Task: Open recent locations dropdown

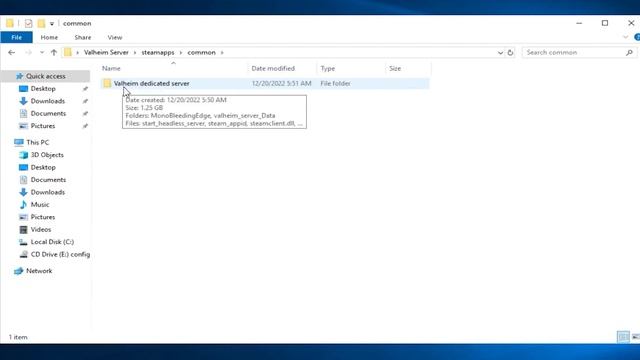Action: (x=42, y=52)
